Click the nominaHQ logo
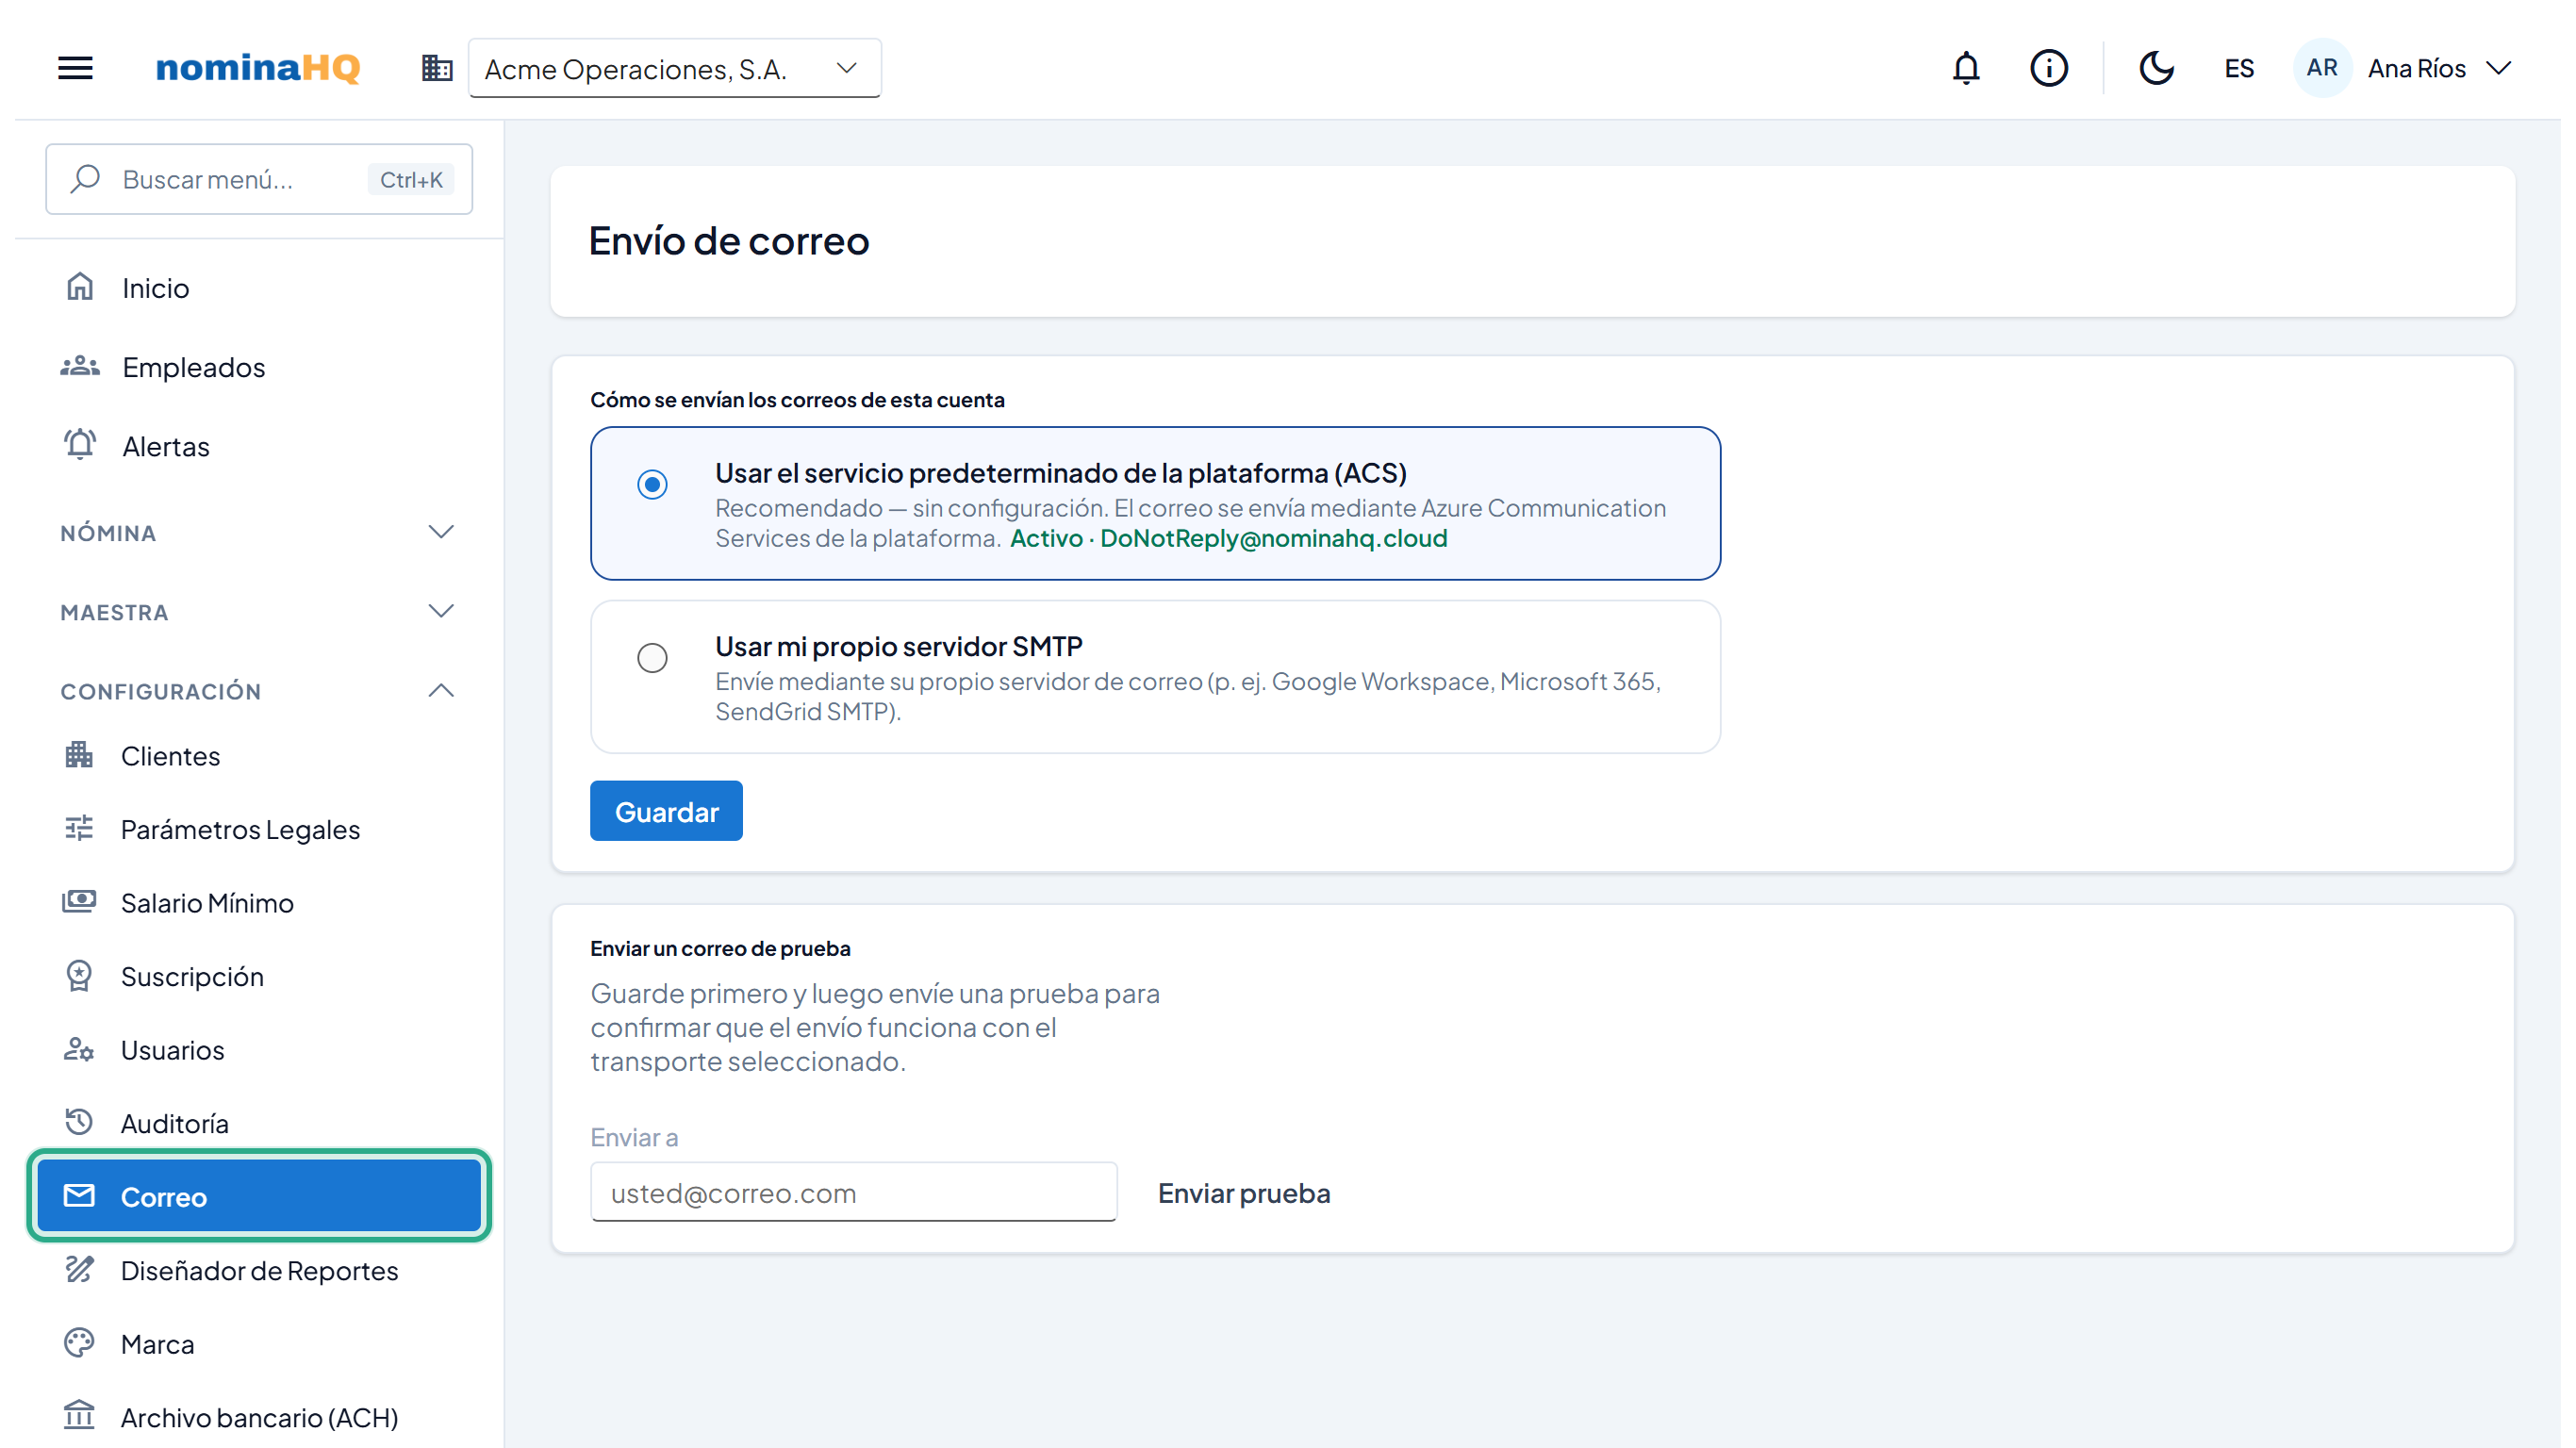 pos(258,68)
